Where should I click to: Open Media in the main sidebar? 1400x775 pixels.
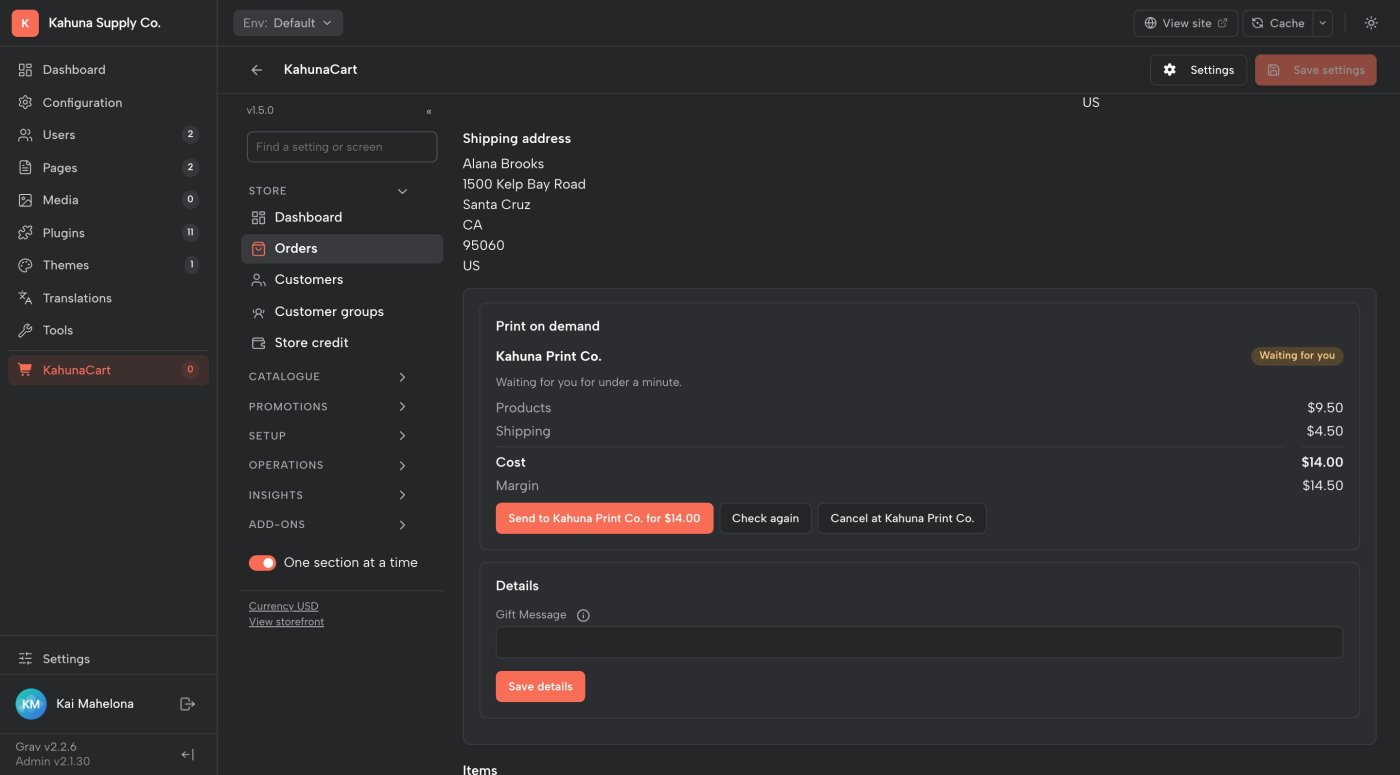coord(108,200)
